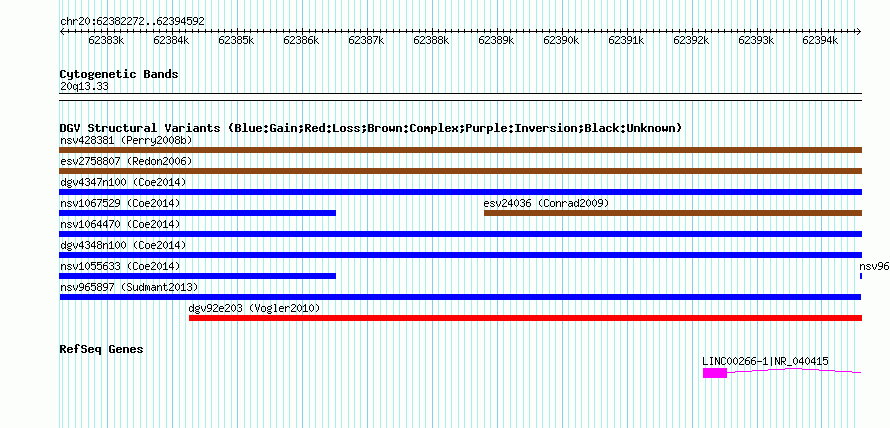
Task: Click the 62387k ruler position
Action: [x=366, y=40]
